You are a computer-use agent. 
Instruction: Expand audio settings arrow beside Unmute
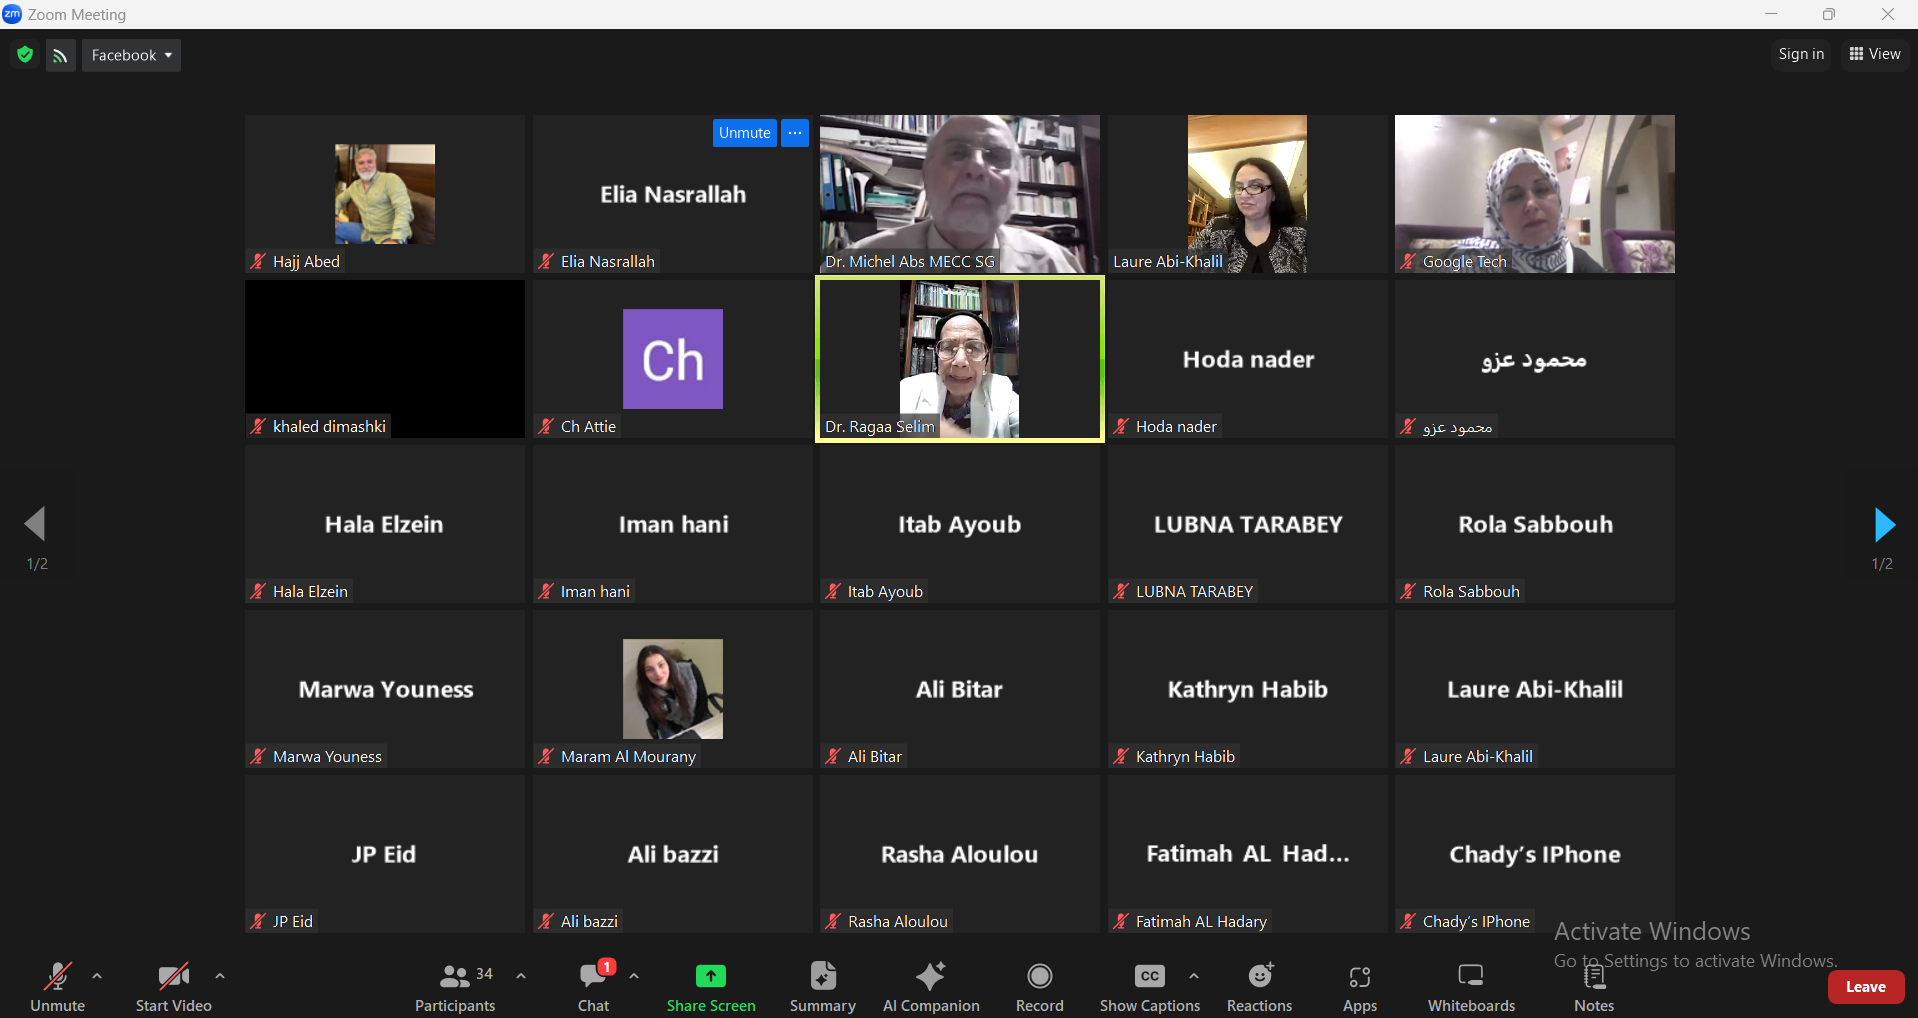(97, 976)
